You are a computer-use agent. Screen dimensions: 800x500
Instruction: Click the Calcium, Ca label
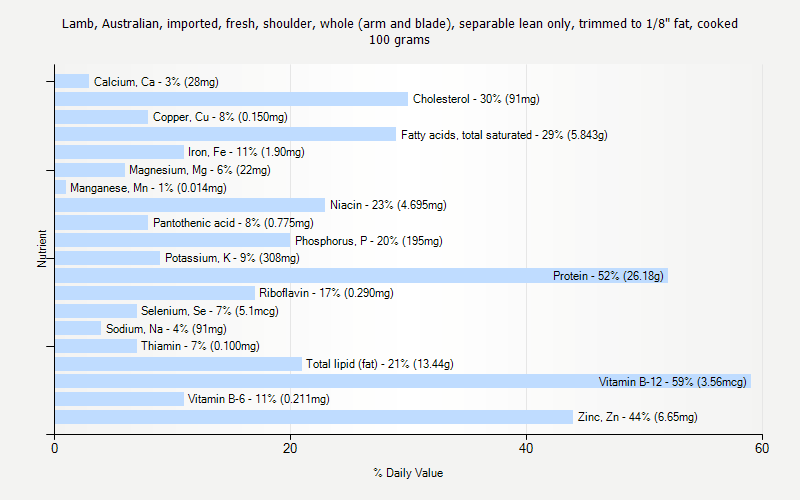pos(156,82)
